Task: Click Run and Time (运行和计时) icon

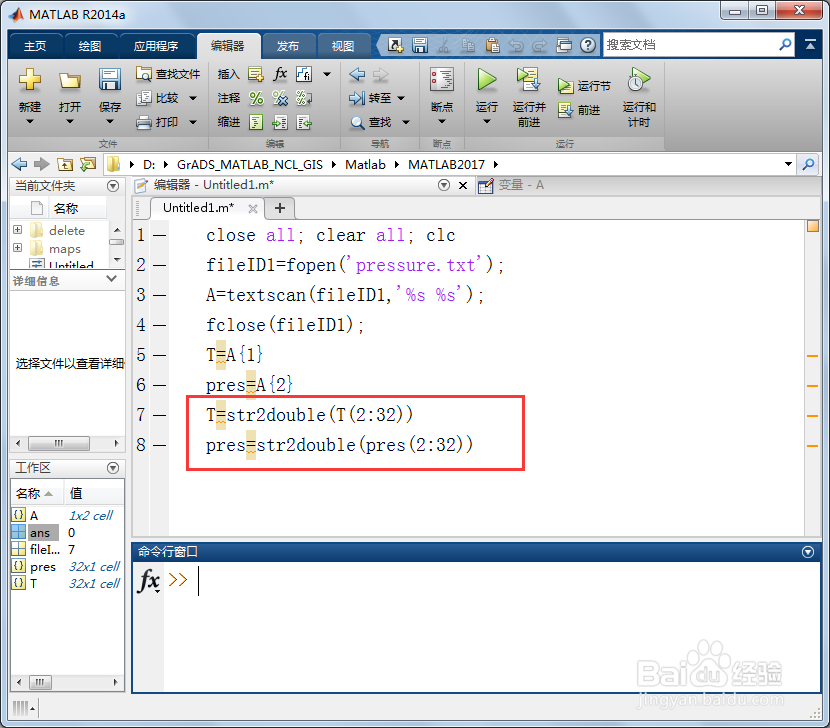Action: click(x=638, y=80)
